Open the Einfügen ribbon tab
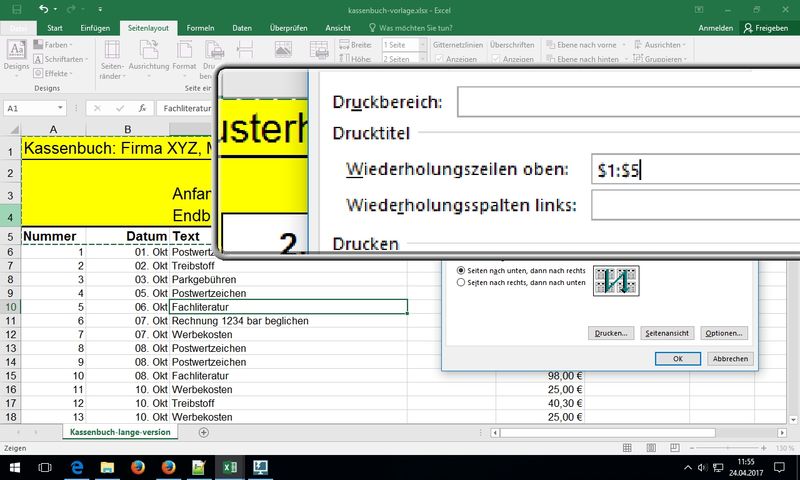The image size is (800, 480). [95, 28]
